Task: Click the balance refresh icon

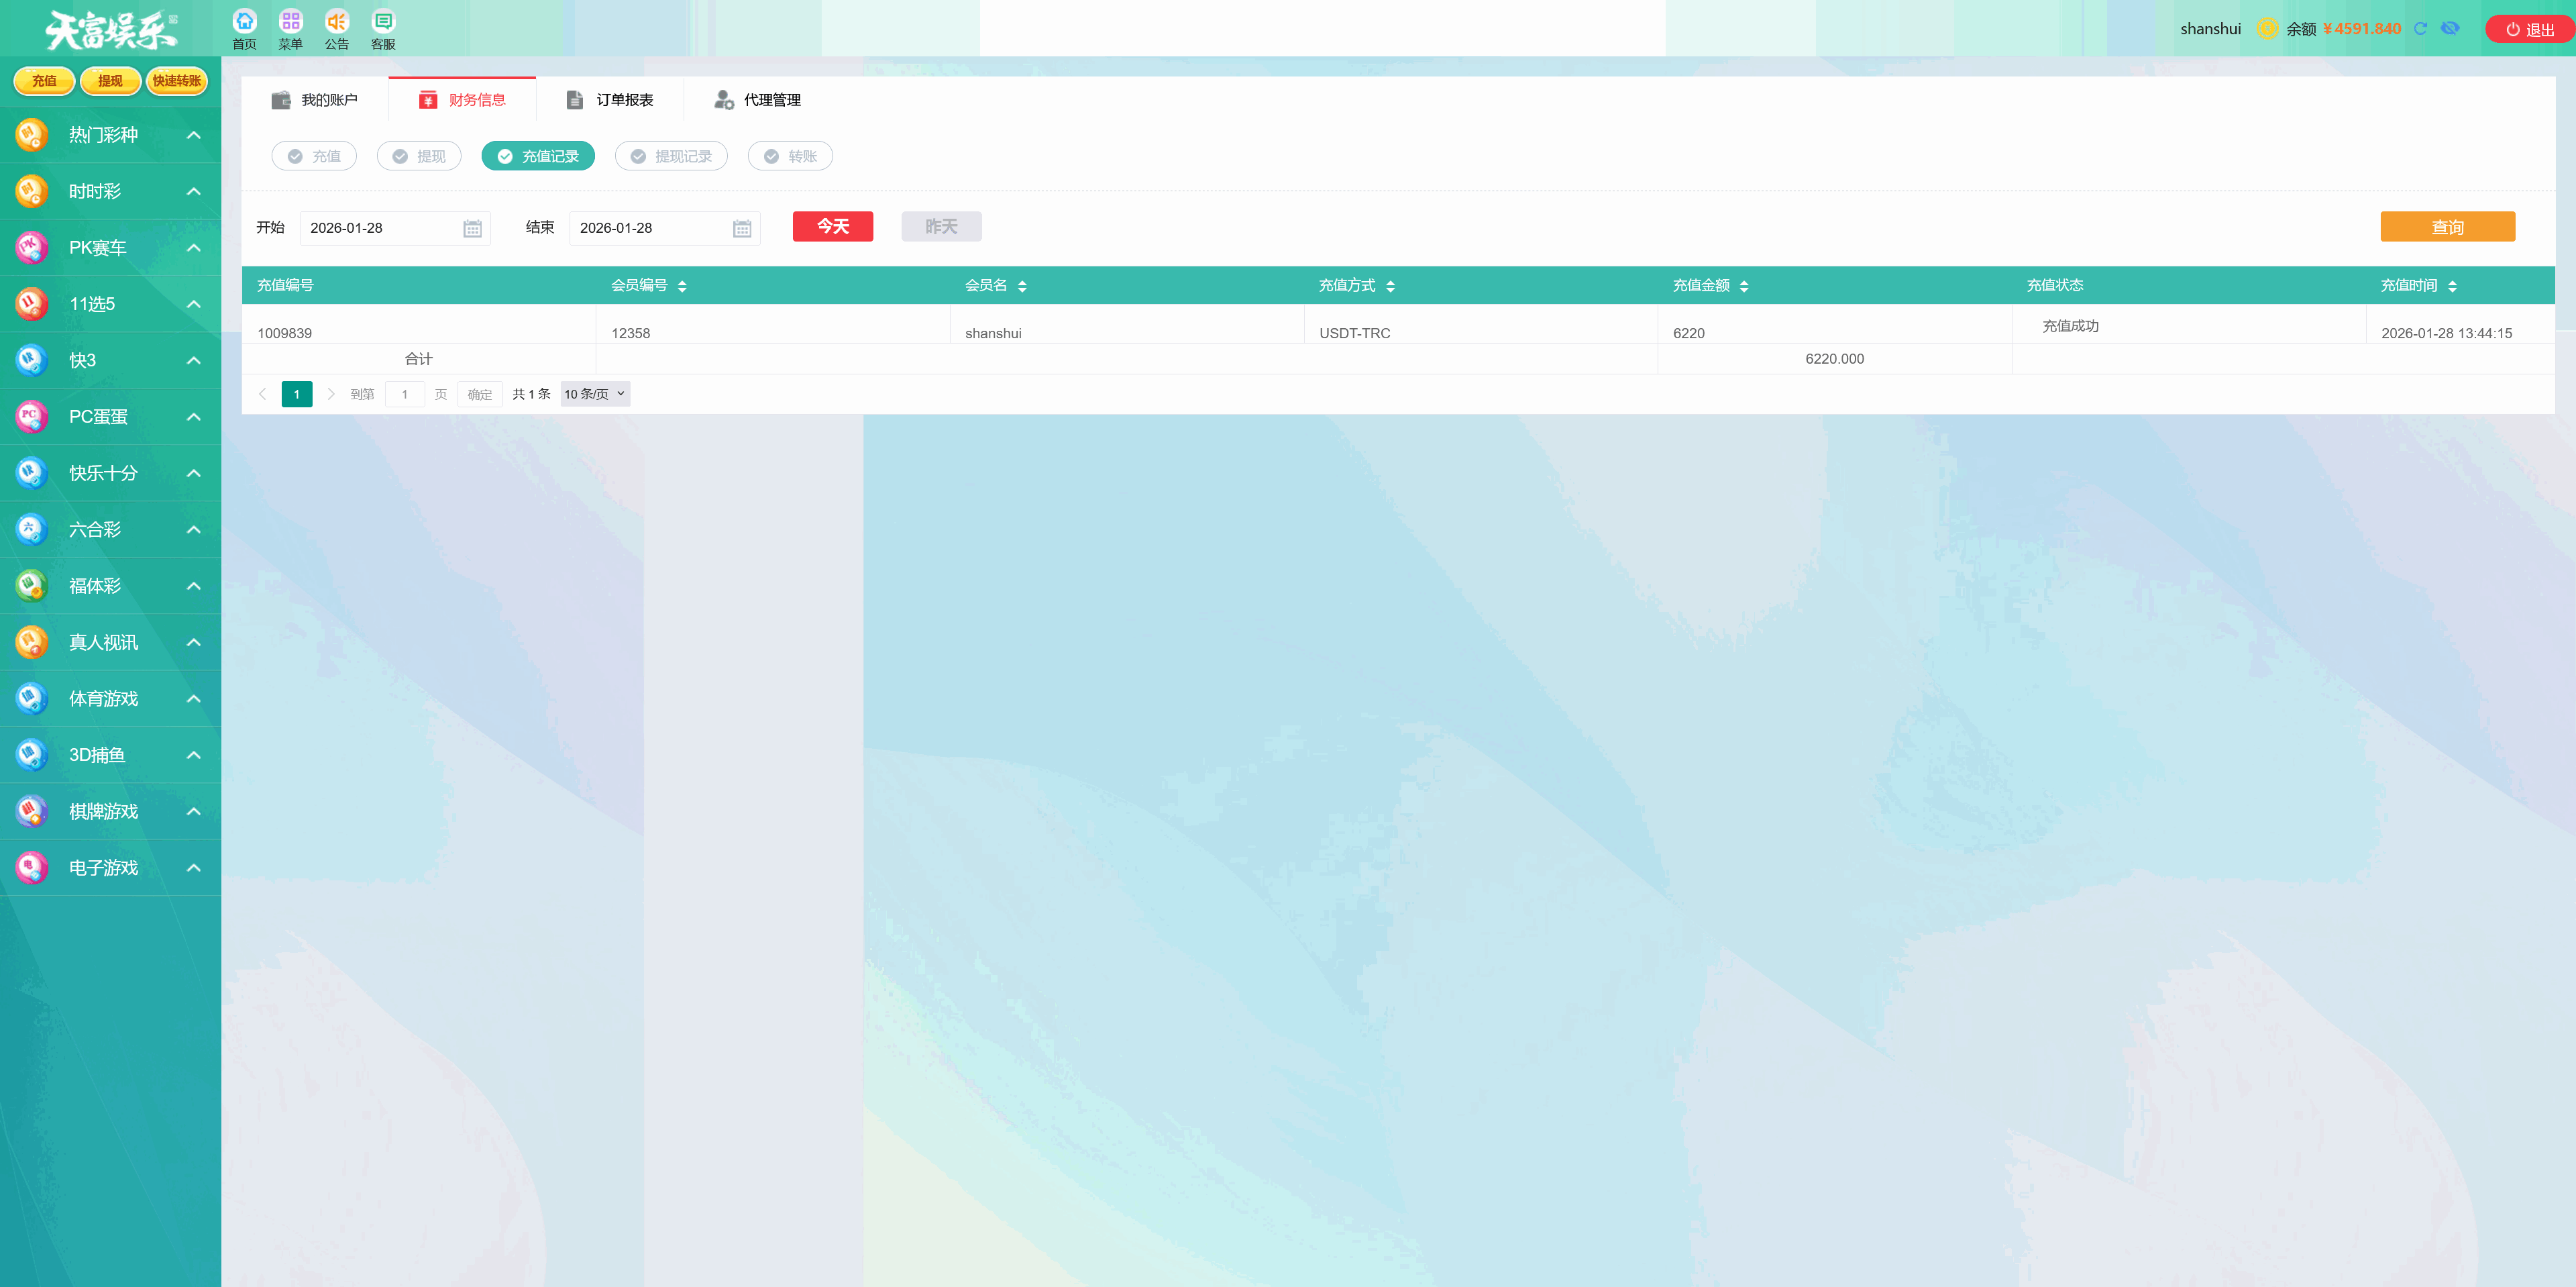Action: point(2421,29)
